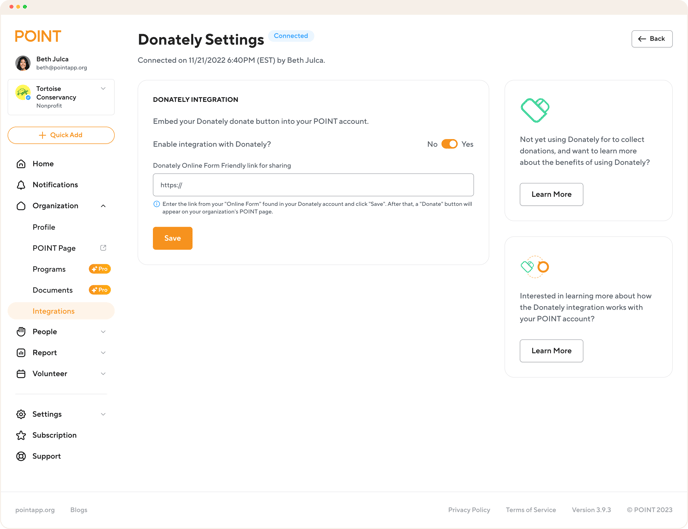
Task: Open Beth Julca's profile avatar
Action: (23, 63)
